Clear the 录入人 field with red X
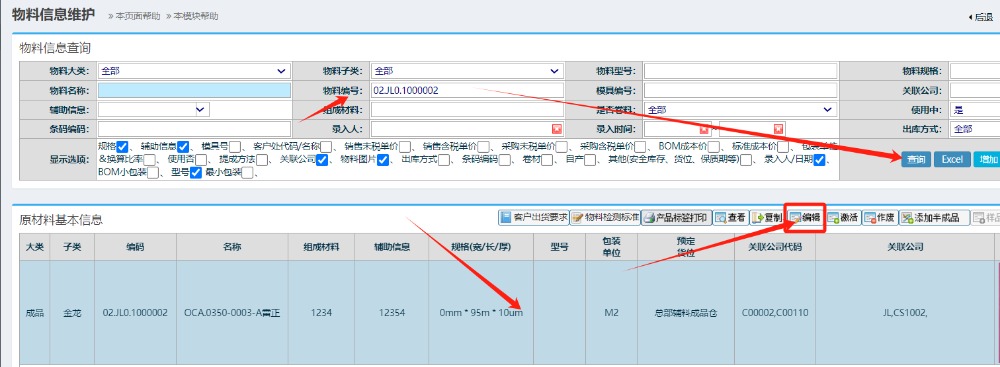 point(557,128)
